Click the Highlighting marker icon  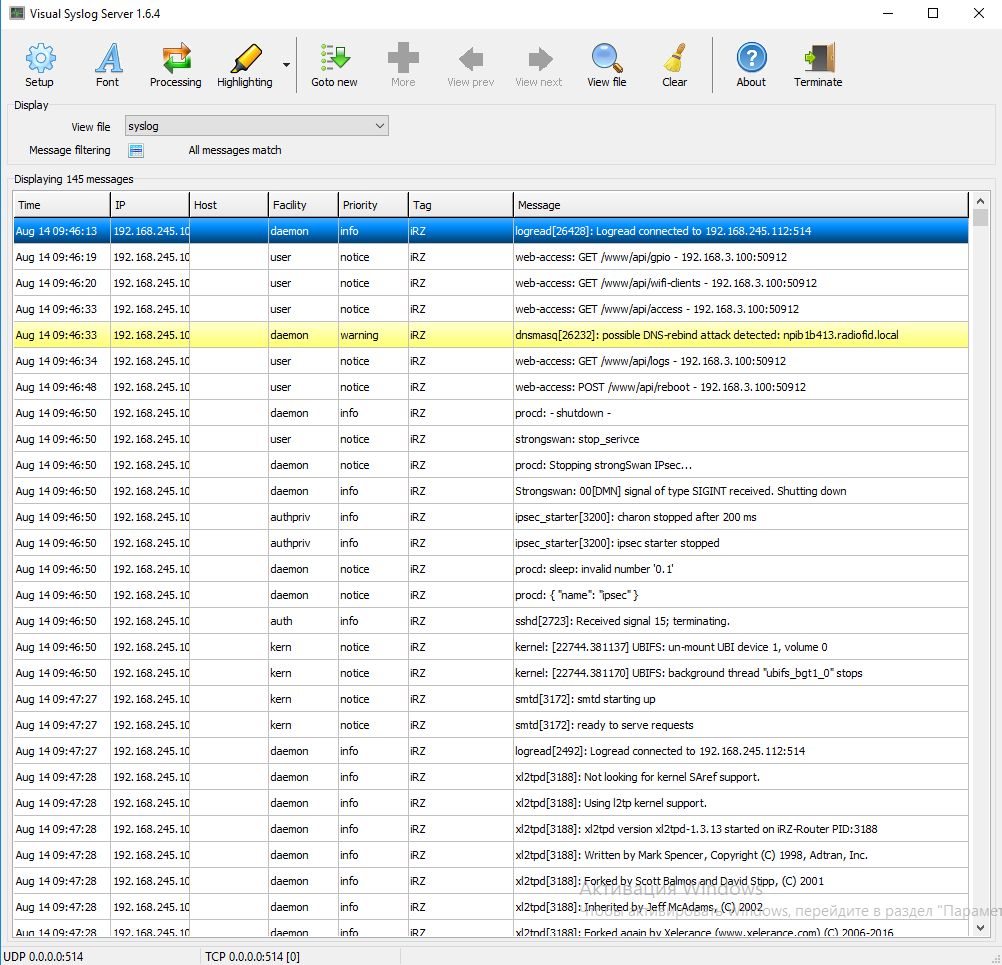pyautogui.click(x=244, y=66)
